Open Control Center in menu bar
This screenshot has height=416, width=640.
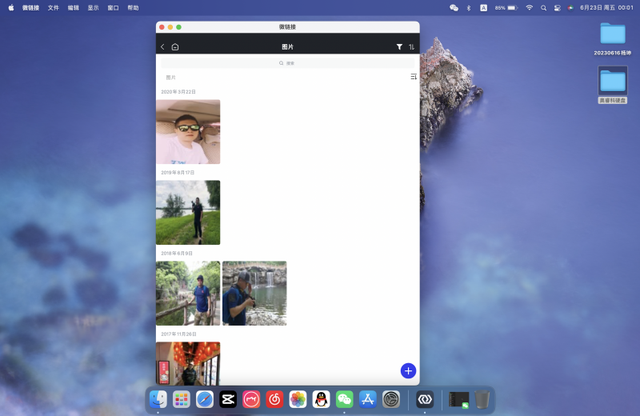[x=557, y=7]
